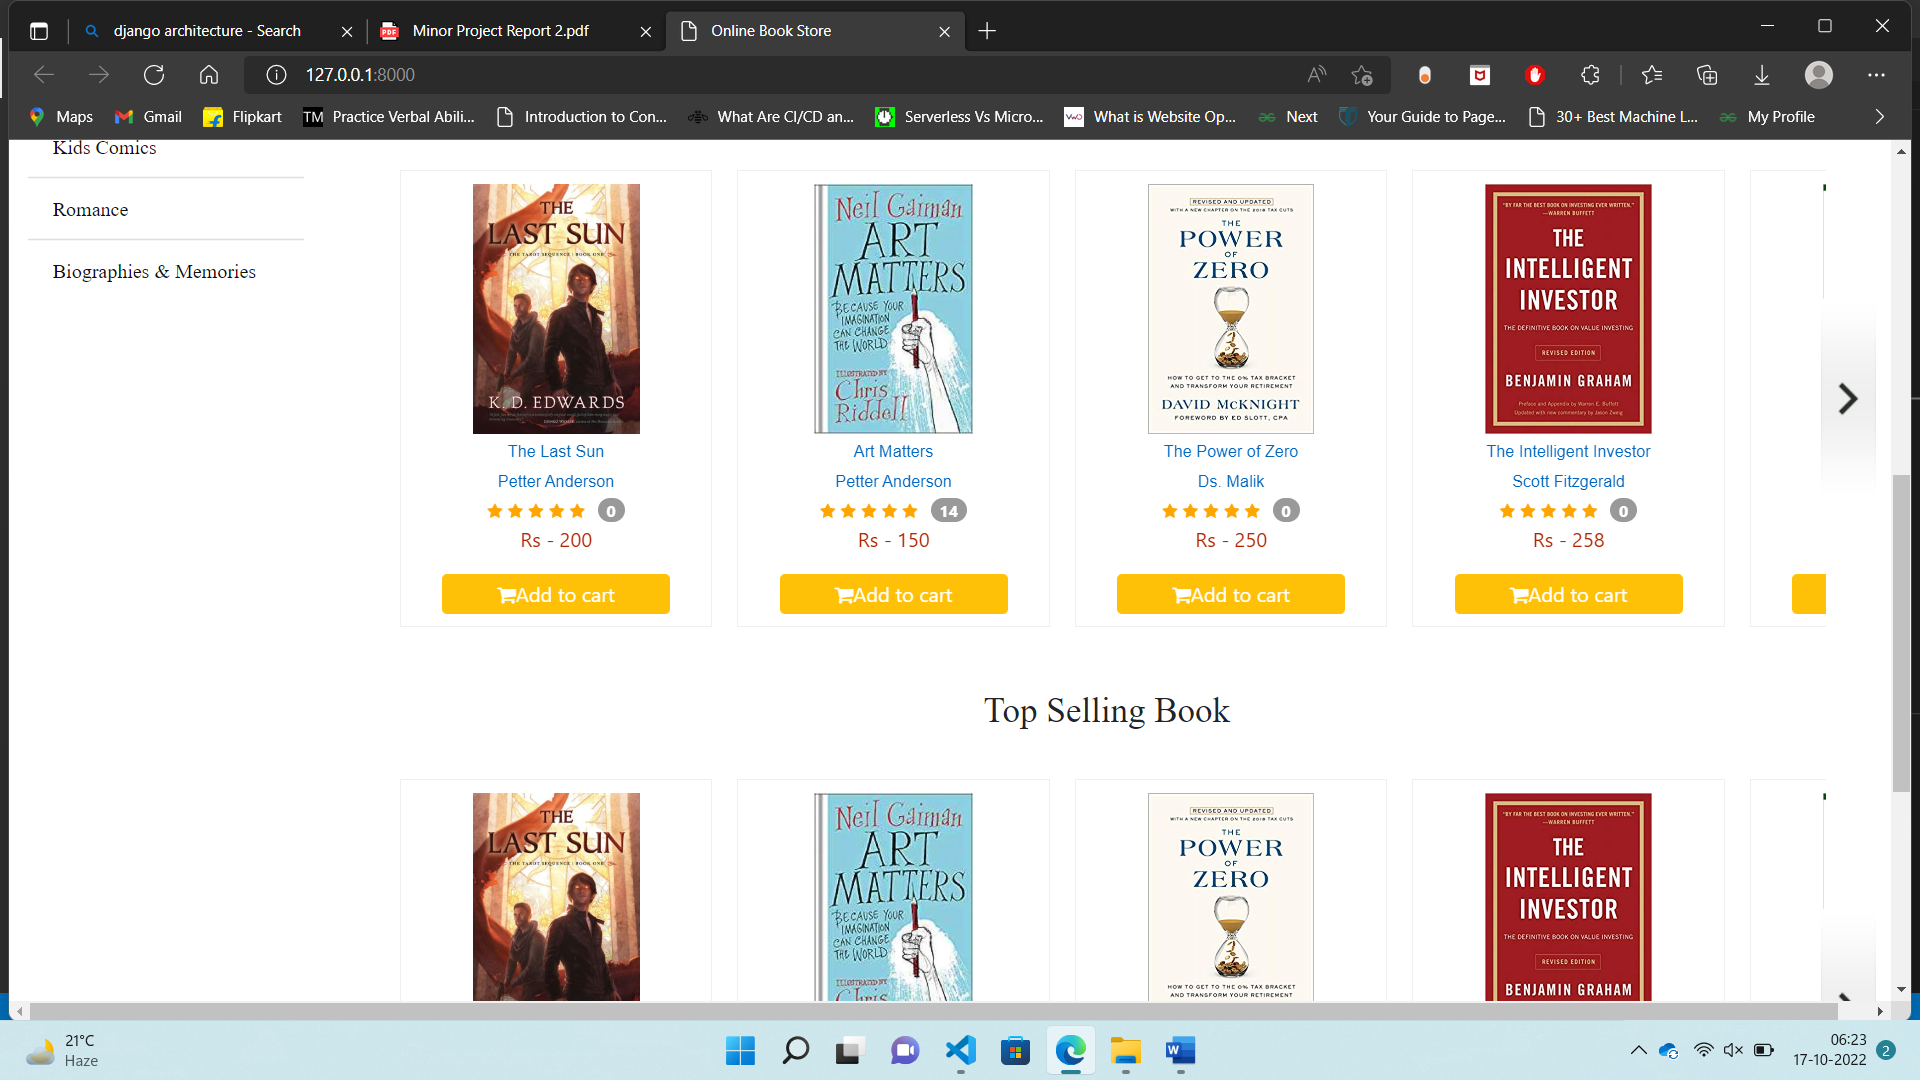Click the Romance category in sidebar
This screenshot has height=1080, width=1920.
click(x=90, y=209)
